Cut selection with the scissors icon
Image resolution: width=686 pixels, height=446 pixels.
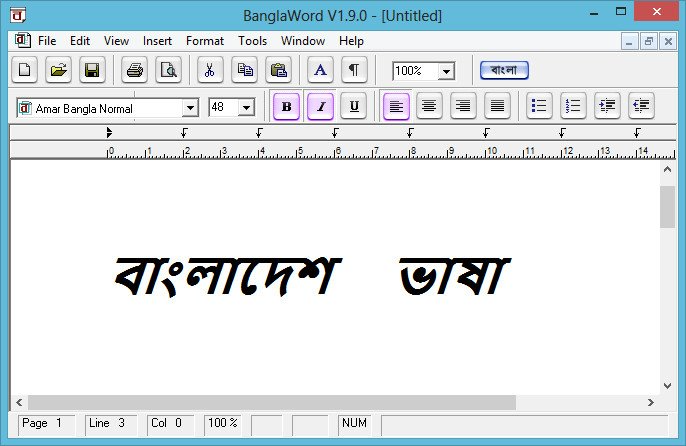tap(210, 70)
